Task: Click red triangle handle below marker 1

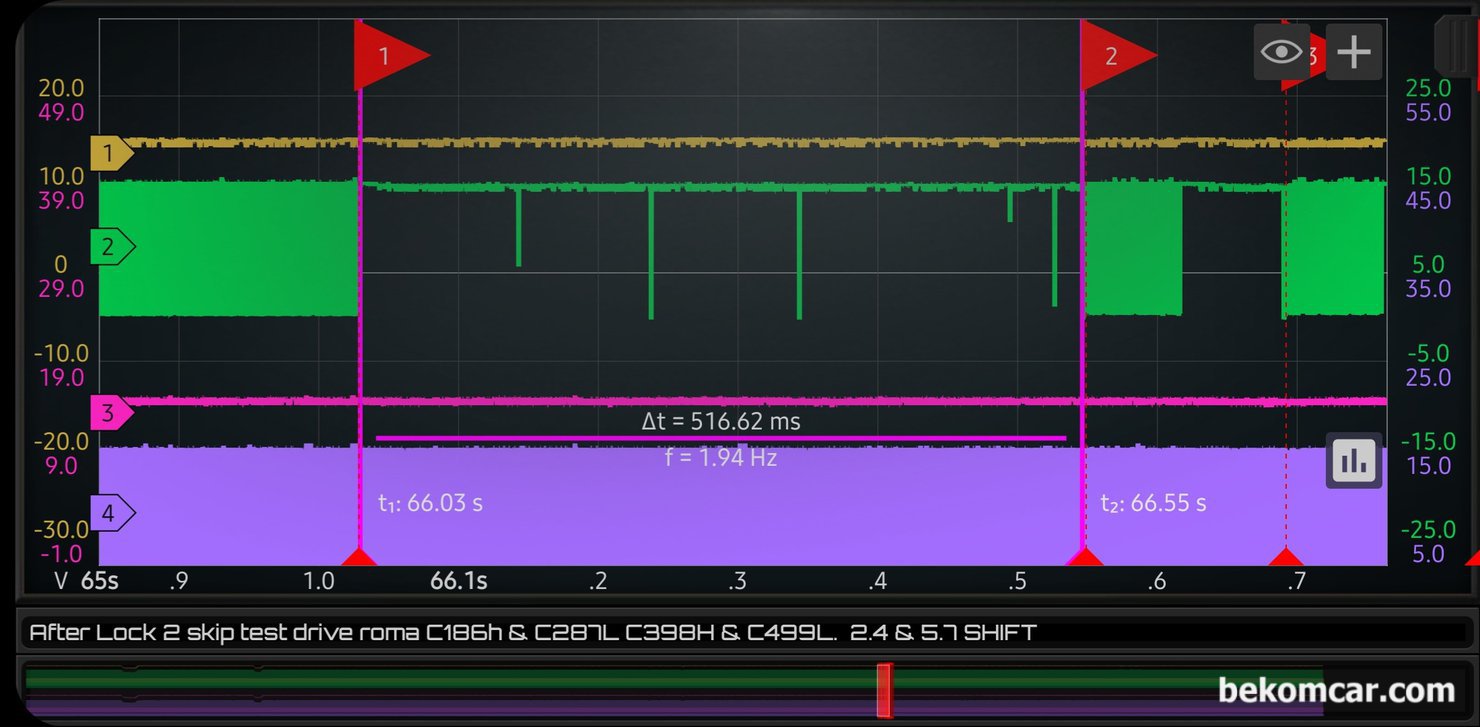Action: tap(360, 557)
